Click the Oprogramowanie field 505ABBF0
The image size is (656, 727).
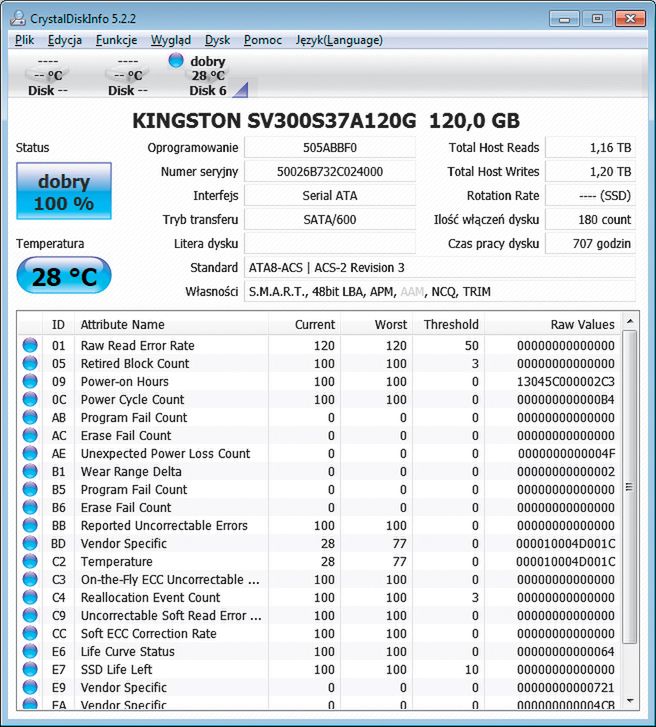(x=330, y=148)
